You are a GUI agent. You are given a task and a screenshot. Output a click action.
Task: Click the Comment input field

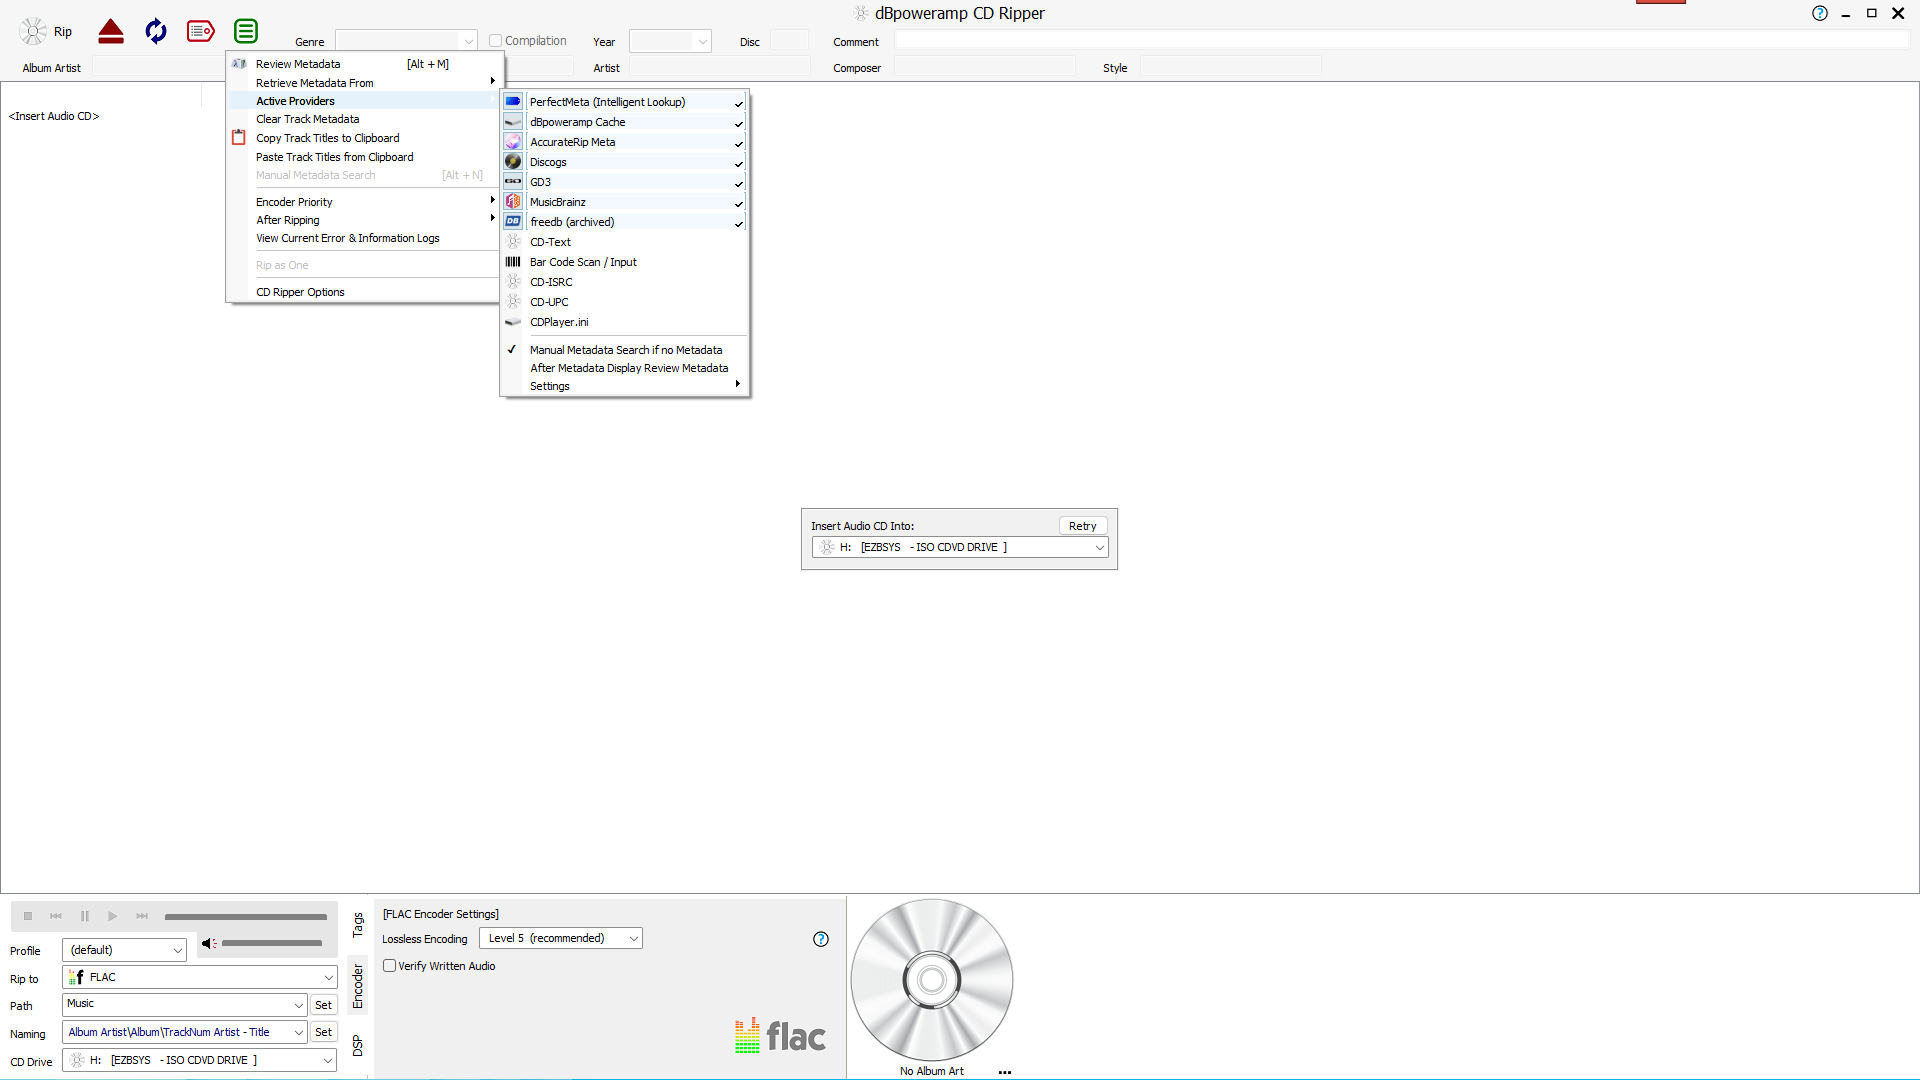[x=1400, y=41]
